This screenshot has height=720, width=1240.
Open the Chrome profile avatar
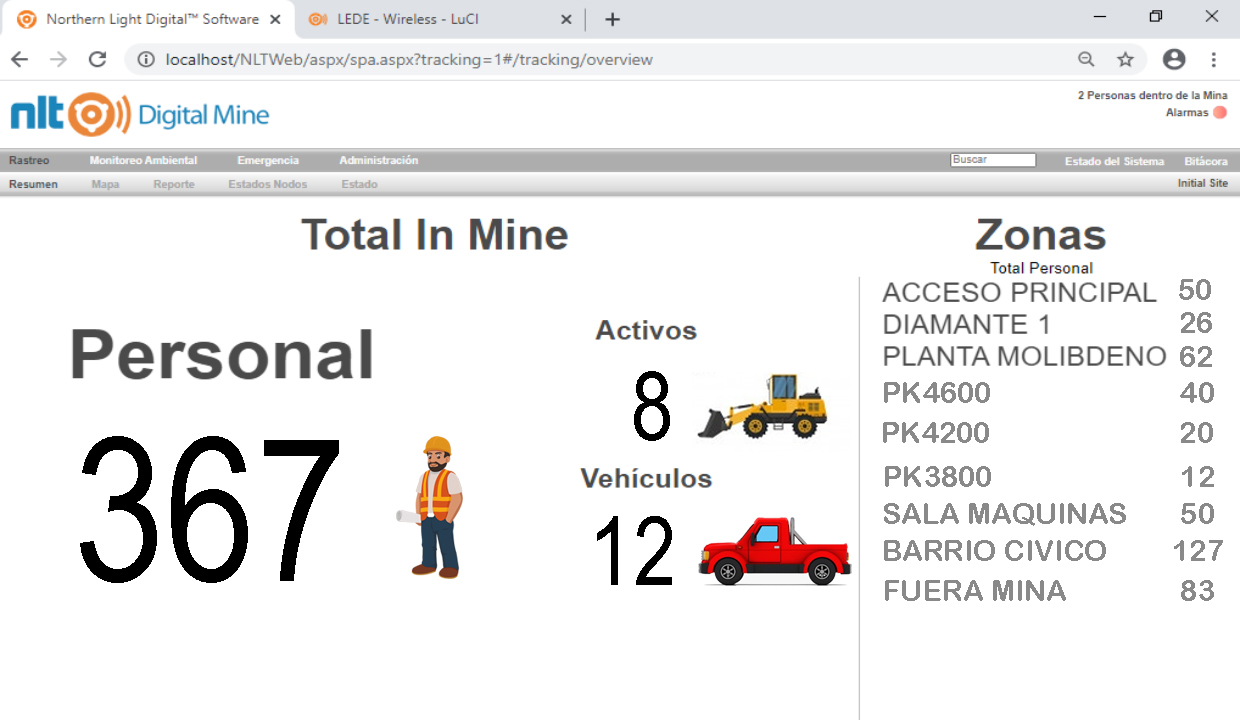1174,60
